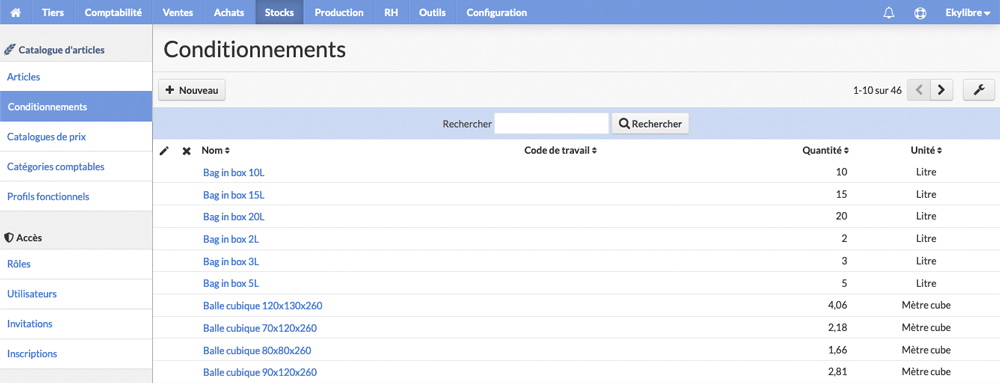Open the Outils menu

[432, 12]
